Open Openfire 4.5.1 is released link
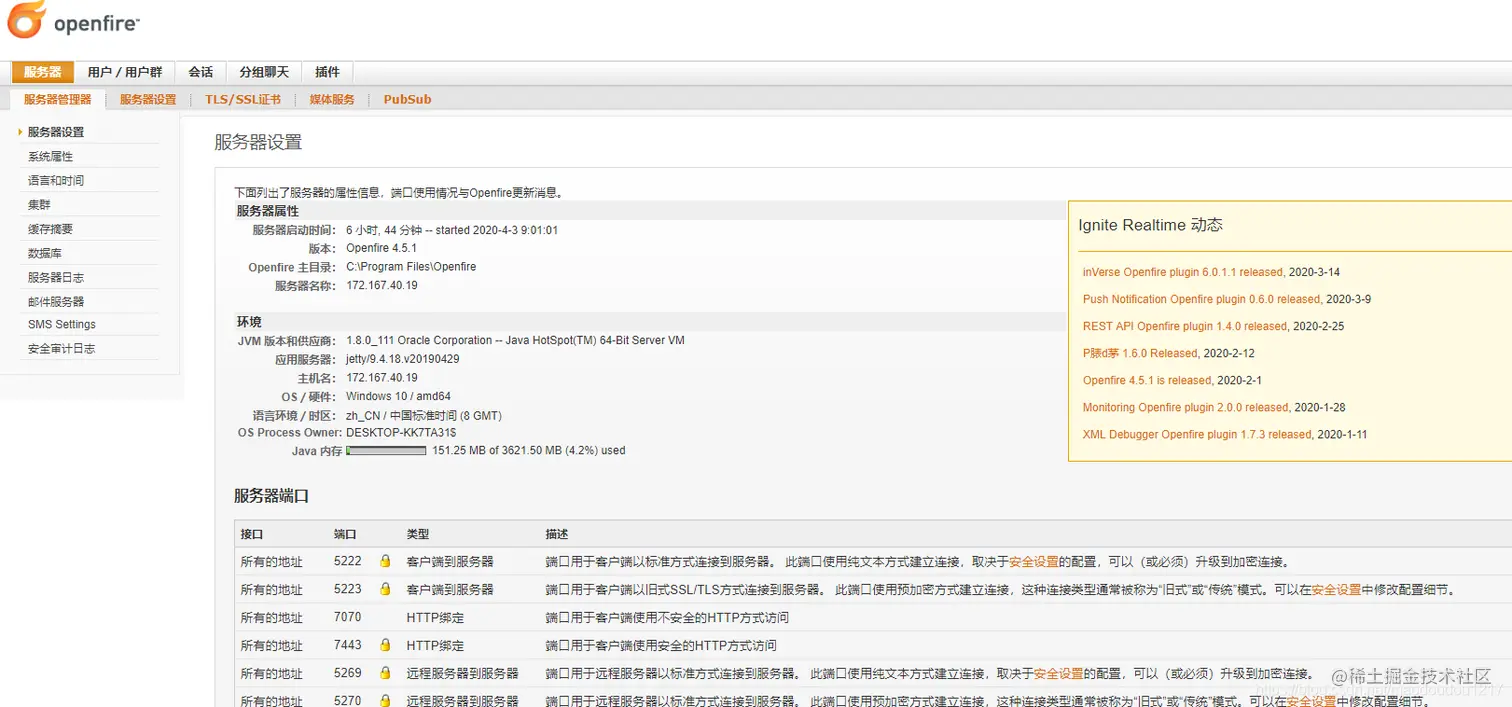Image resolution: width=1512 pixels, height=707 pixels. (x=1147, y=380)
